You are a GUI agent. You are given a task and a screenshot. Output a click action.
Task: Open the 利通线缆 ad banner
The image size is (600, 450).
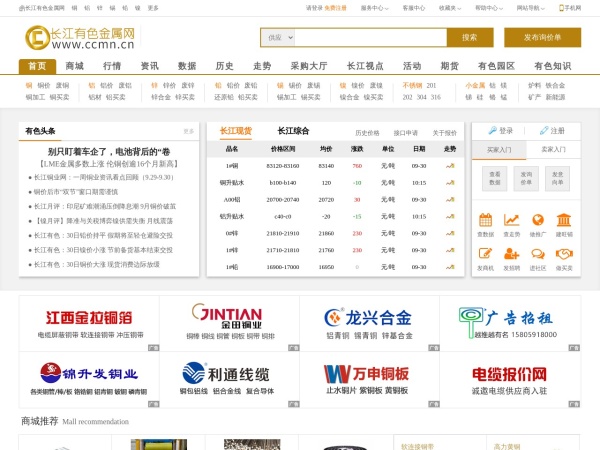point(230,380)
